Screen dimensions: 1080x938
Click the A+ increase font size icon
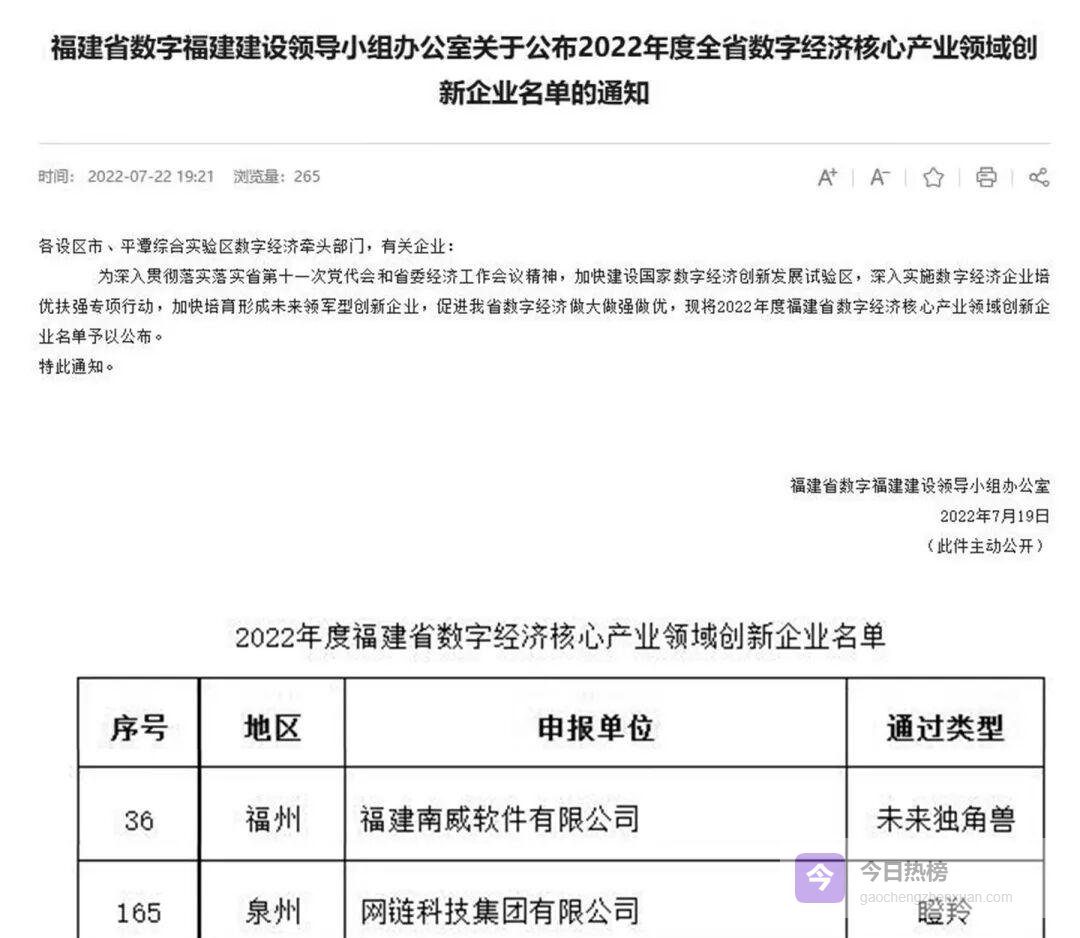pyautogui.click(x=827, y=177)
